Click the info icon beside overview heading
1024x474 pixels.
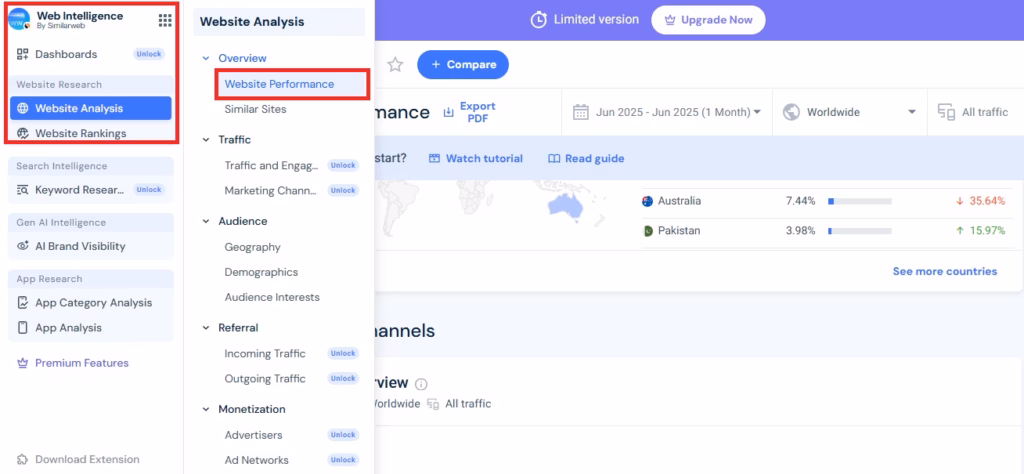click(421, 384)
